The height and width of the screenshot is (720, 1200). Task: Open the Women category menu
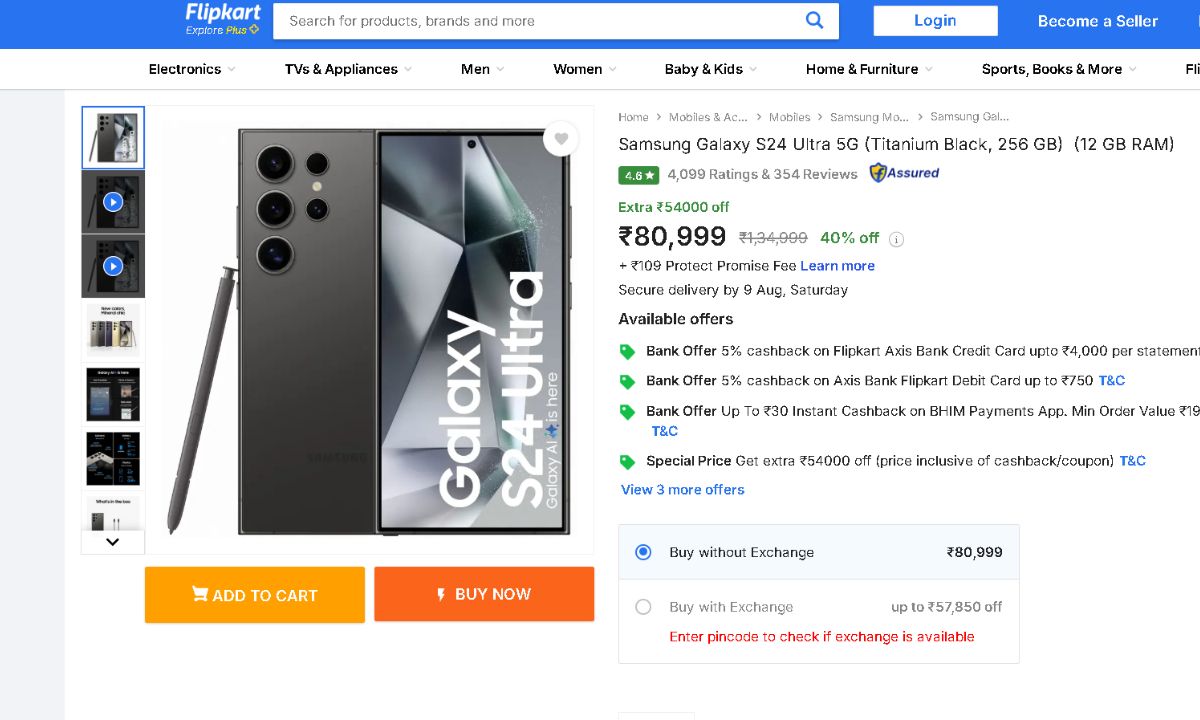[584, 69]
